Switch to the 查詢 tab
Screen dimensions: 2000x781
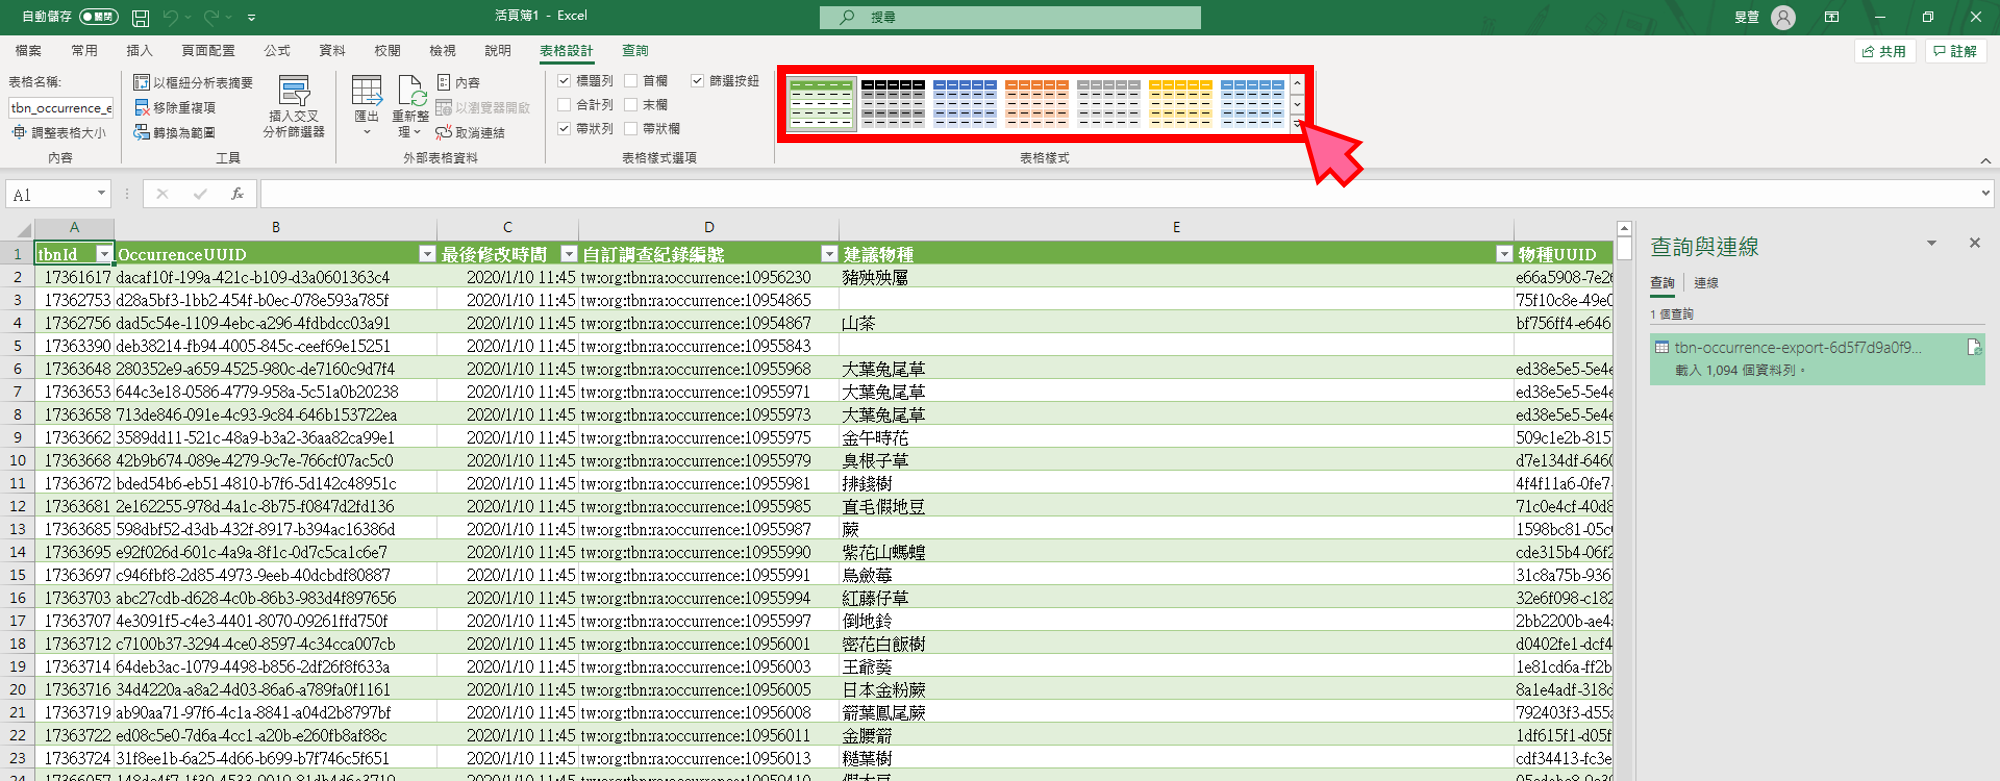tap(635, 51)
